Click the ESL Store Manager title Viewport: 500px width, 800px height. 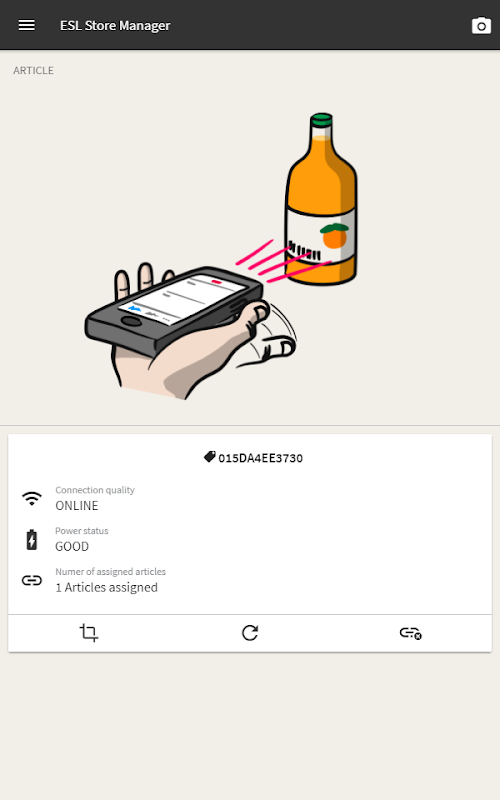click(115, 26)
